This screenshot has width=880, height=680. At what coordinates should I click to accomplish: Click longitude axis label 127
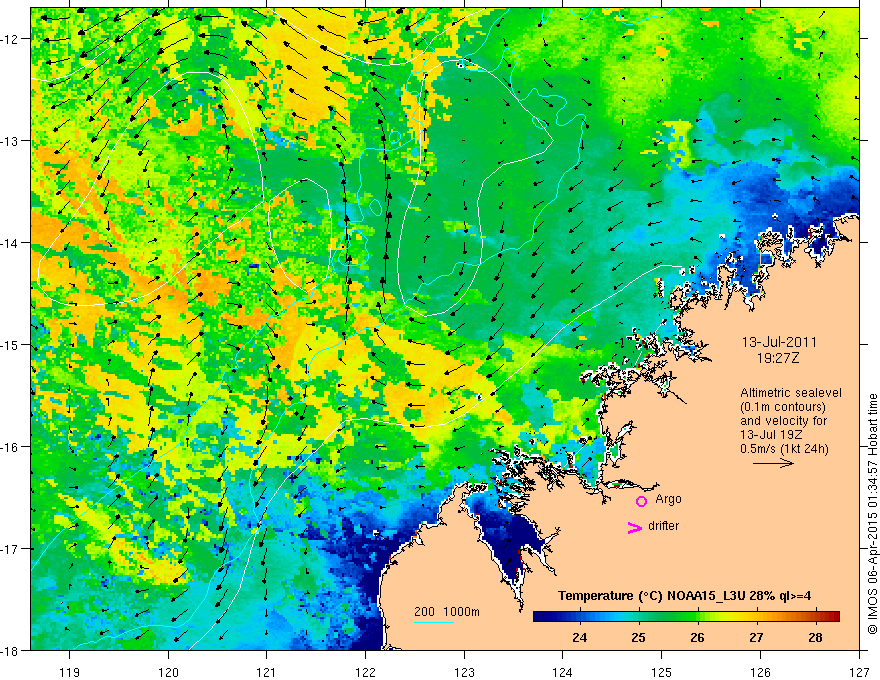click(x=859, y=673)
